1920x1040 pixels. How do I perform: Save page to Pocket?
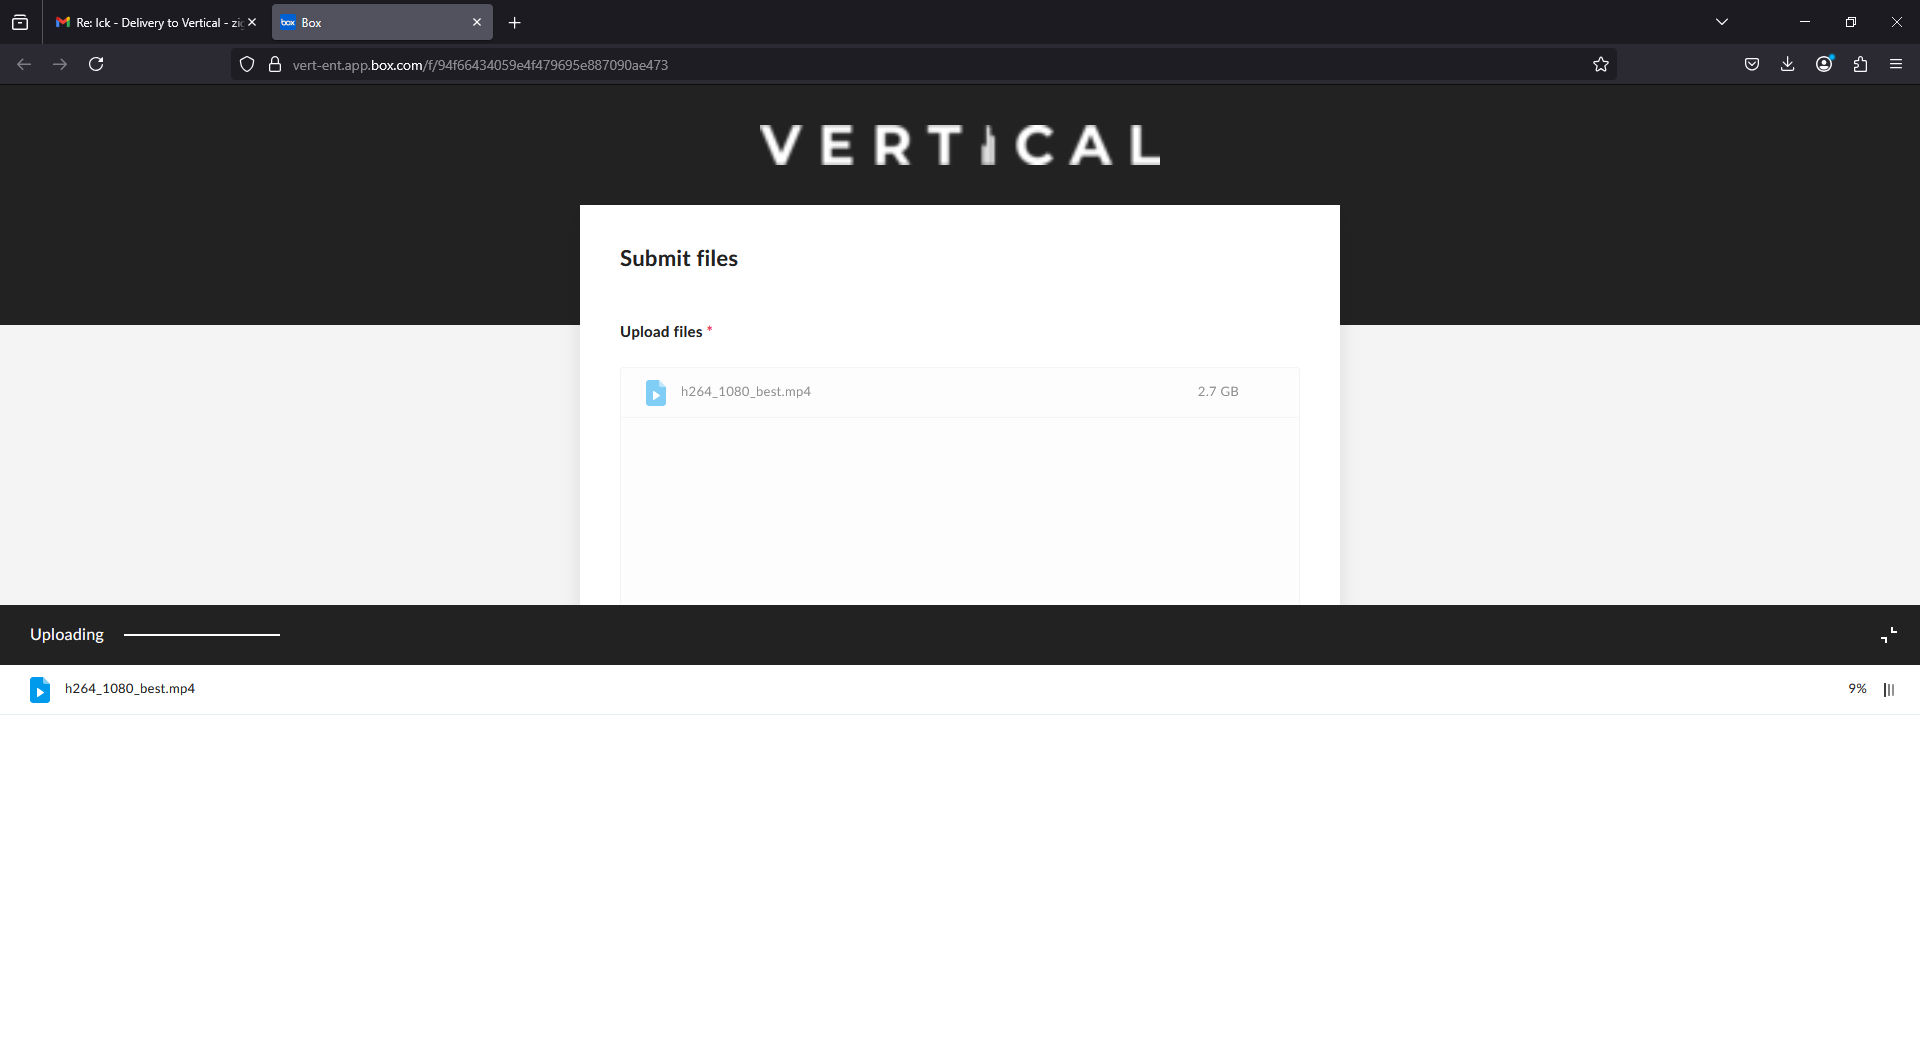[x=1752, y=64]
